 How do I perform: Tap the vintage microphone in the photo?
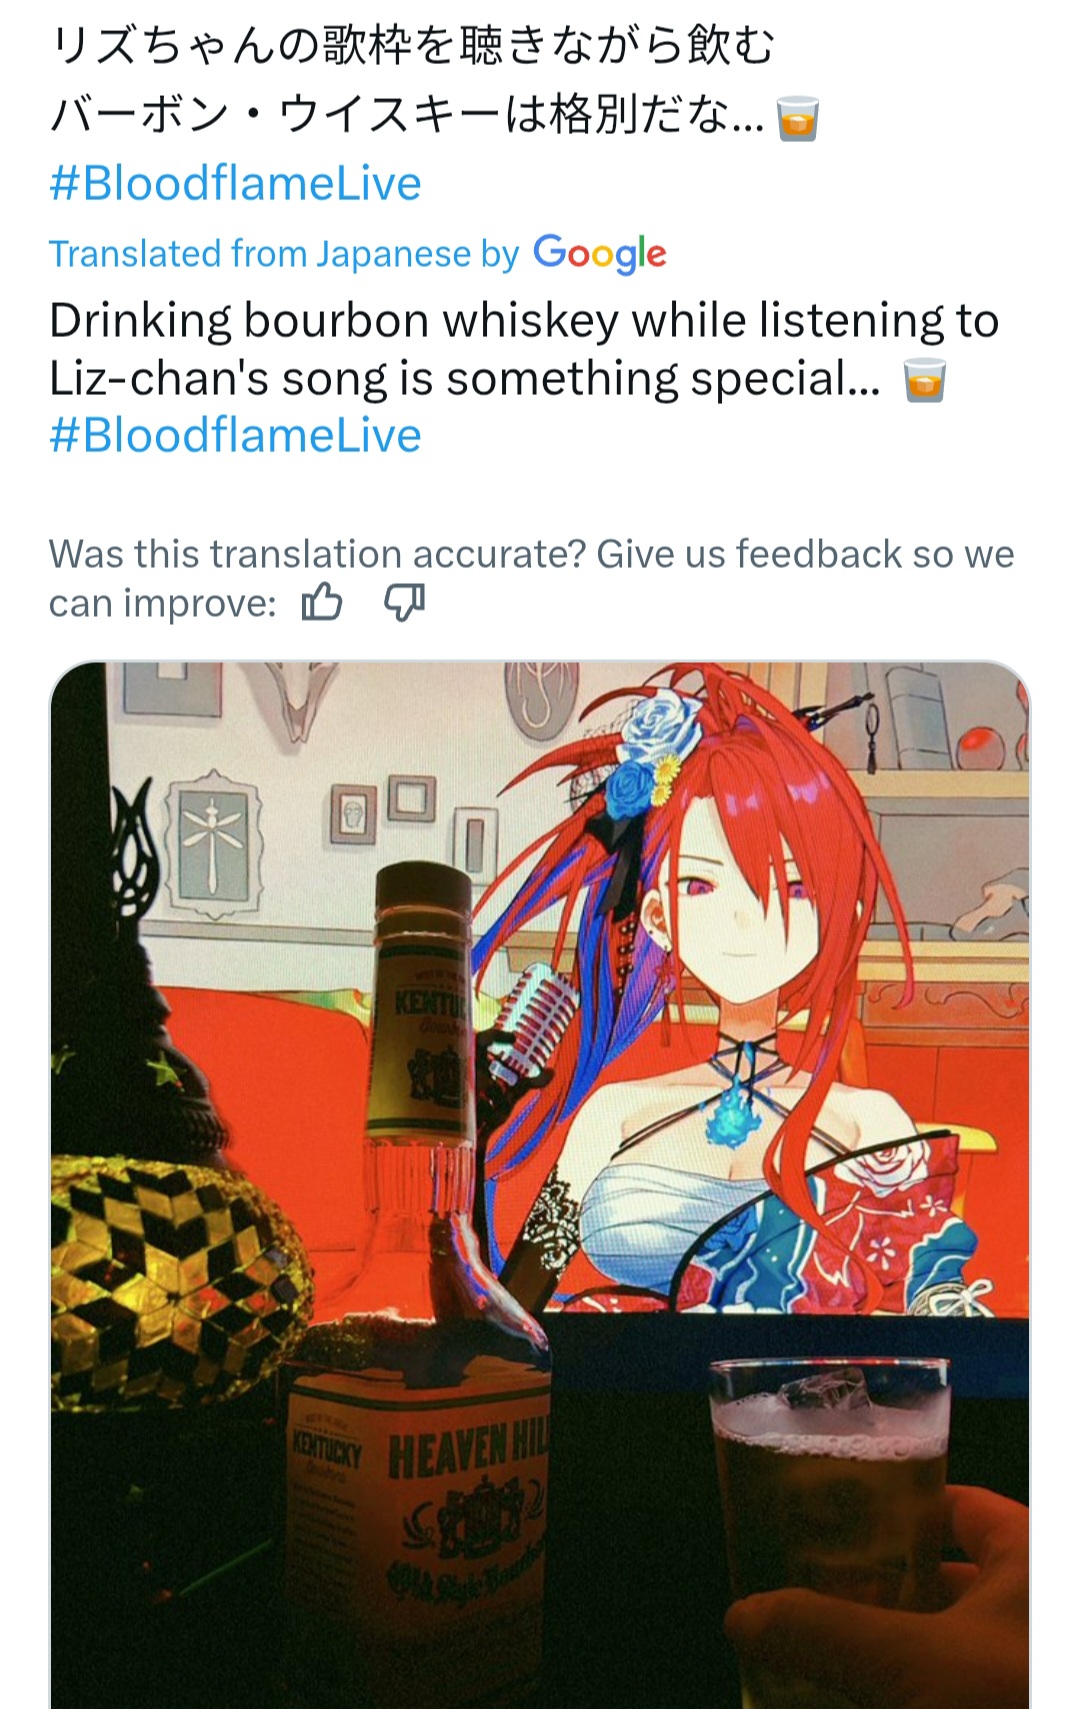click(x=525, y=1020)
